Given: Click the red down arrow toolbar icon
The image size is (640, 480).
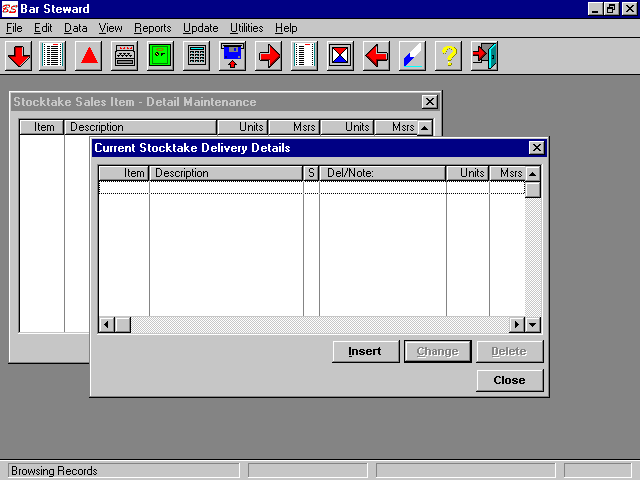Looking at the screenshot, I should pos(19,56).
